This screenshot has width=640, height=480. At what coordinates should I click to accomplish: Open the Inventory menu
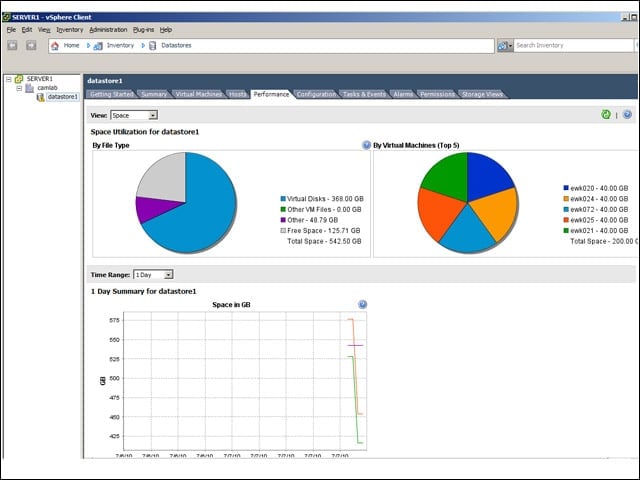coord(69,30)
